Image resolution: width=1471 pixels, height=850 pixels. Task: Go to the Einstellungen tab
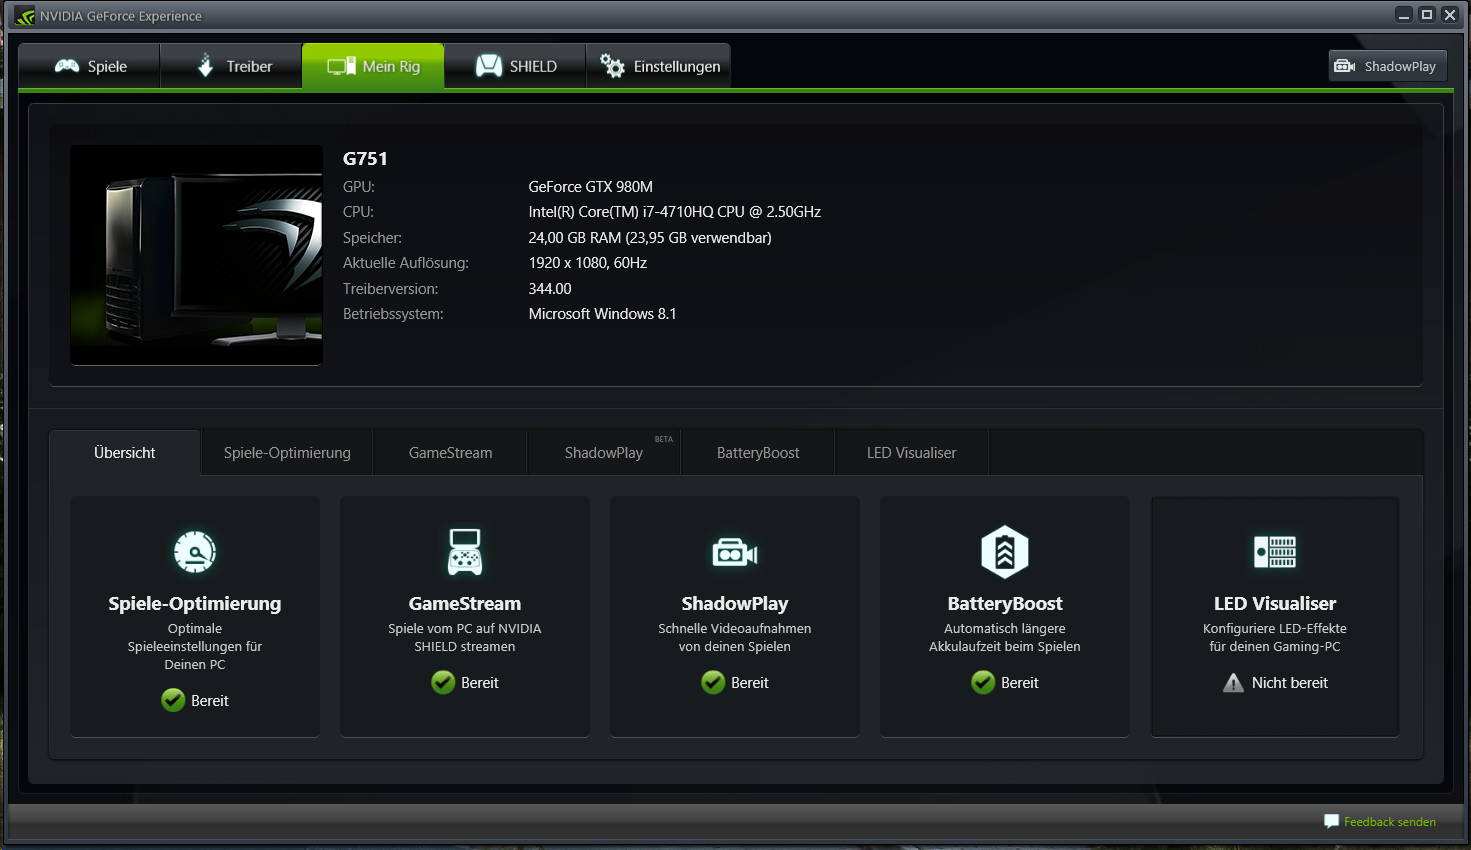coord(658,66)
